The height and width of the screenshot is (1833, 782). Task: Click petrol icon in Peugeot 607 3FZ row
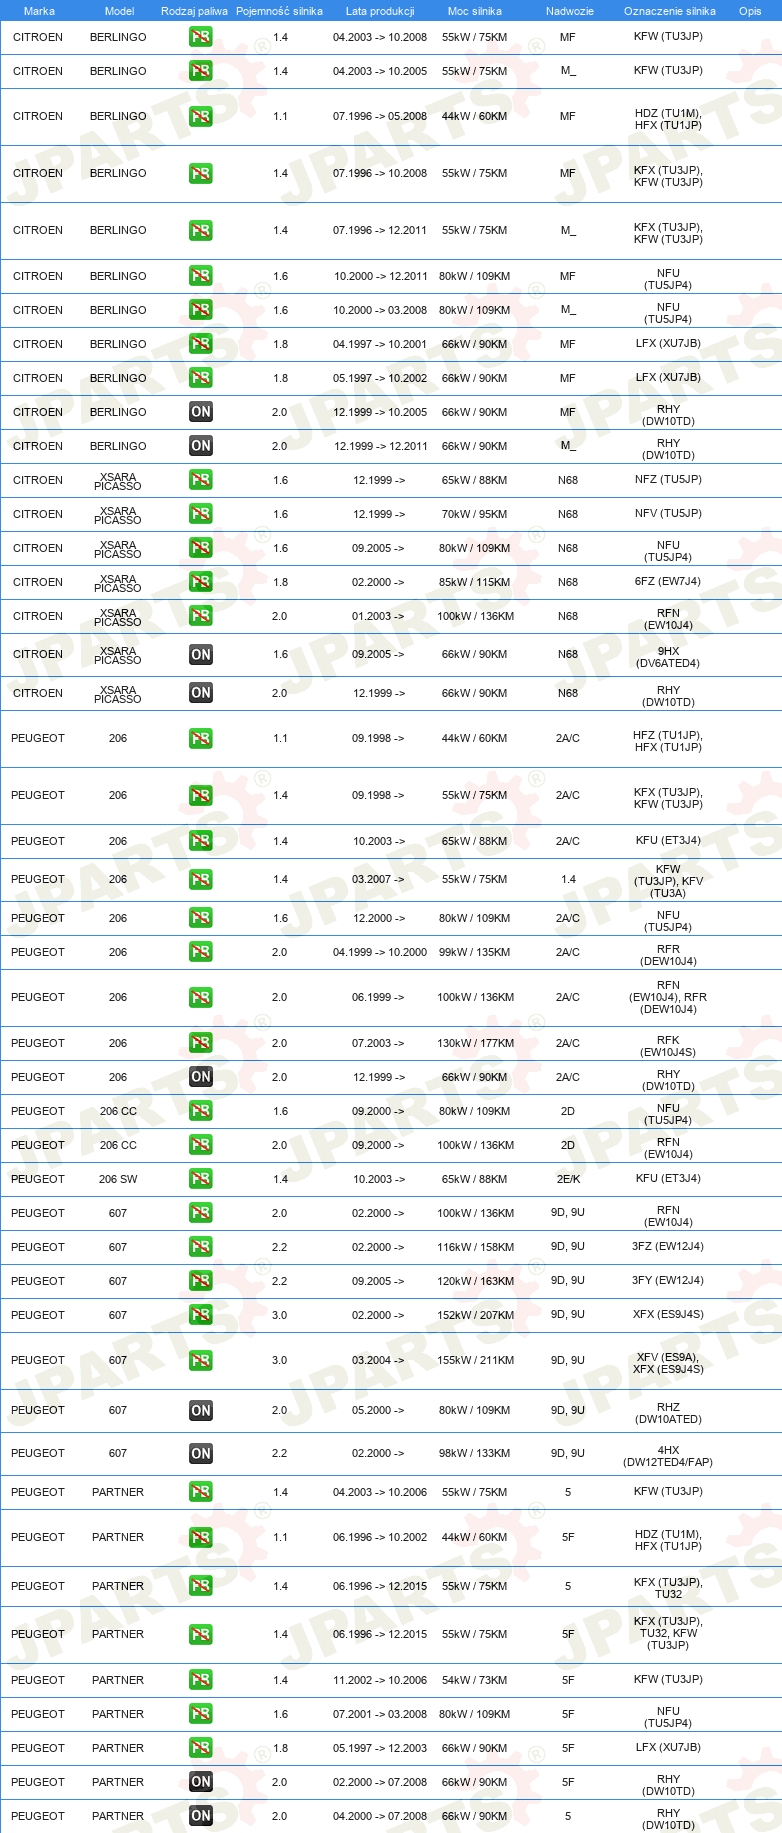coord(201,1247)
